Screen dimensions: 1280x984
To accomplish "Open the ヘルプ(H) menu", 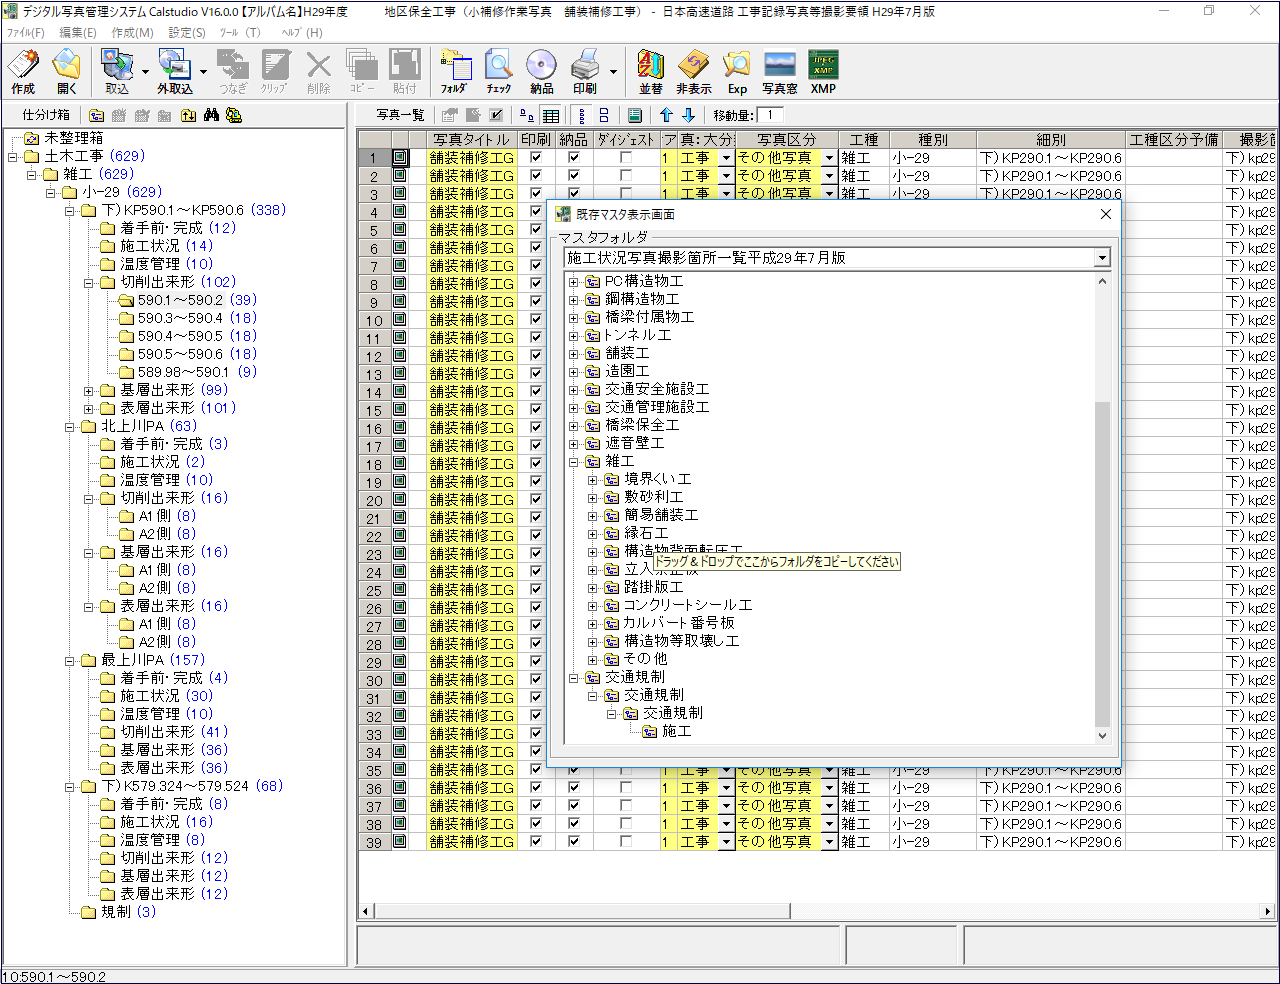I will pos(302,32).
